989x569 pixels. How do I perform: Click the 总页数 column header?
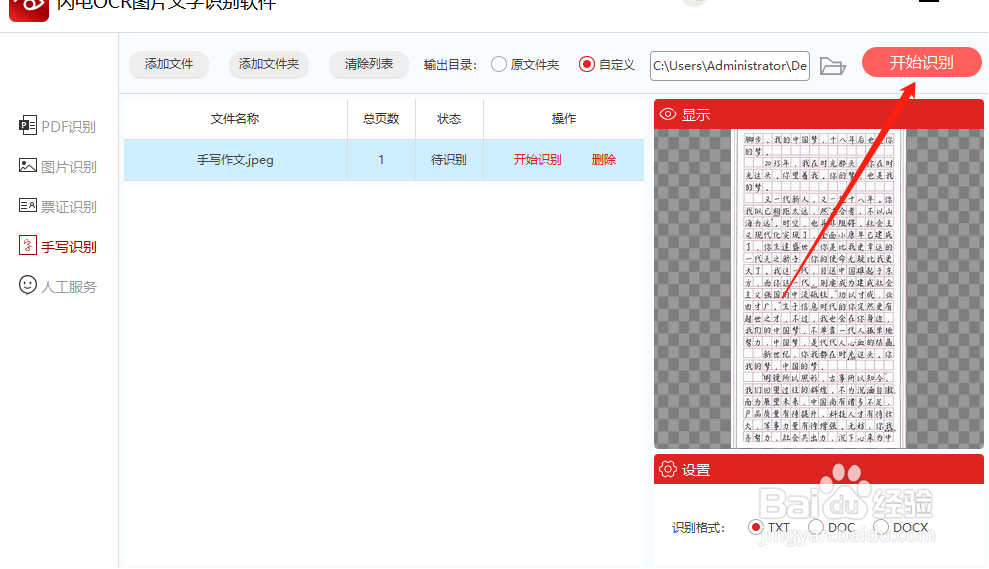pos(381,119)
